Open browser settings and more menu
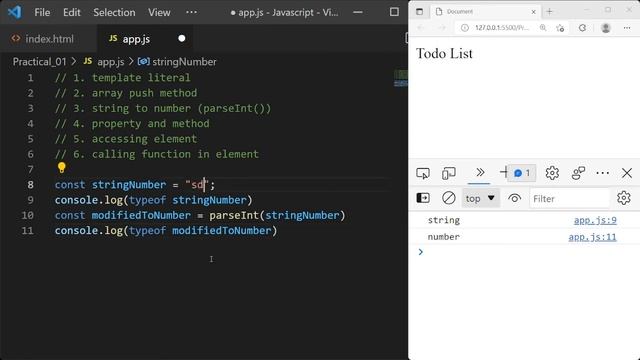Screen dimensions: 640x360 click(627, 28)
